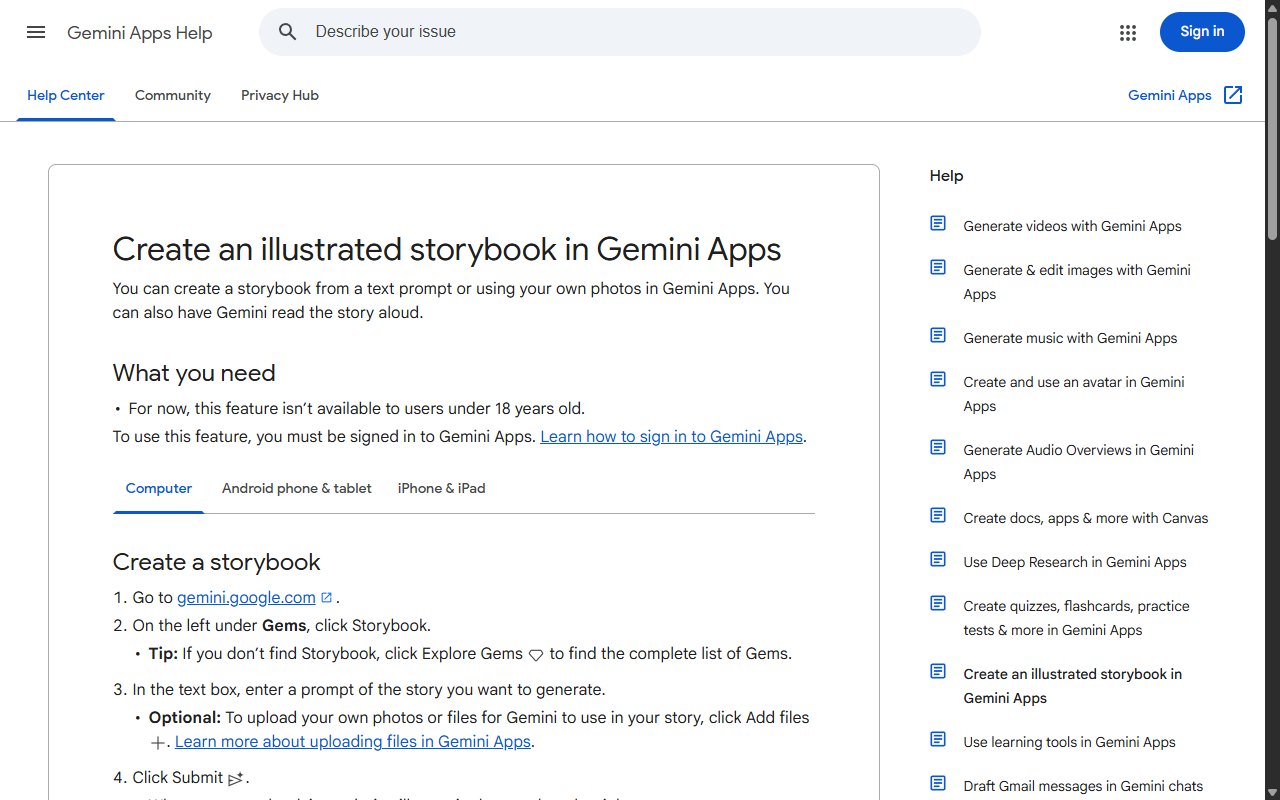
Task: Click the article icon beside Generate videos
Action: pos(938,223)
